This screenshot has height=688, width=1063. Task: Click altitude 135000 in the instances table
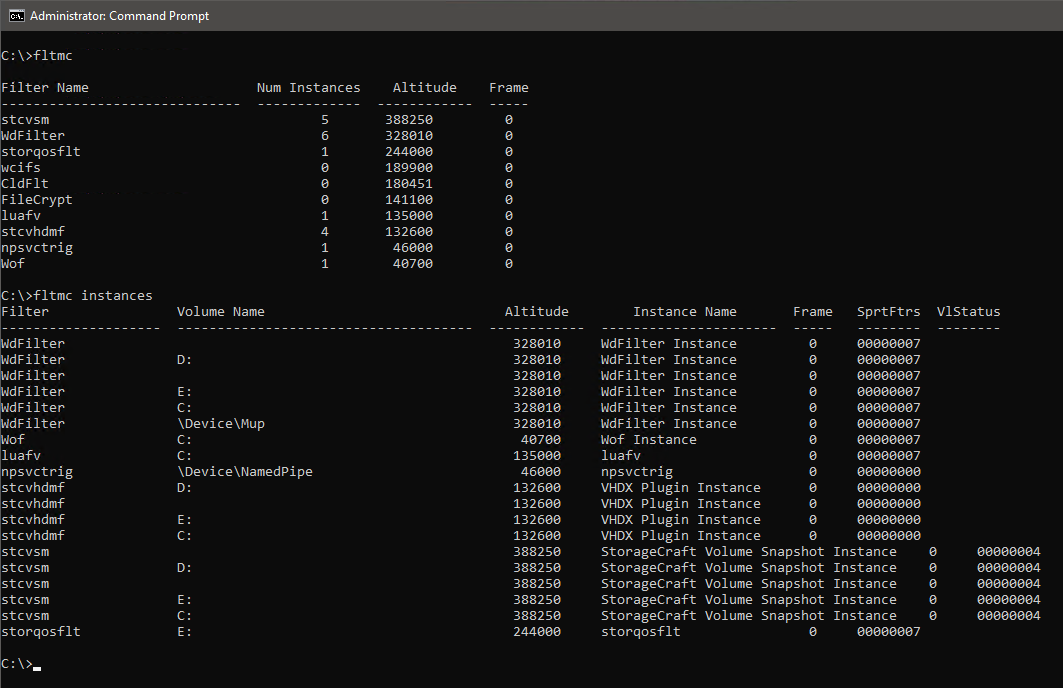coord(537,456)
